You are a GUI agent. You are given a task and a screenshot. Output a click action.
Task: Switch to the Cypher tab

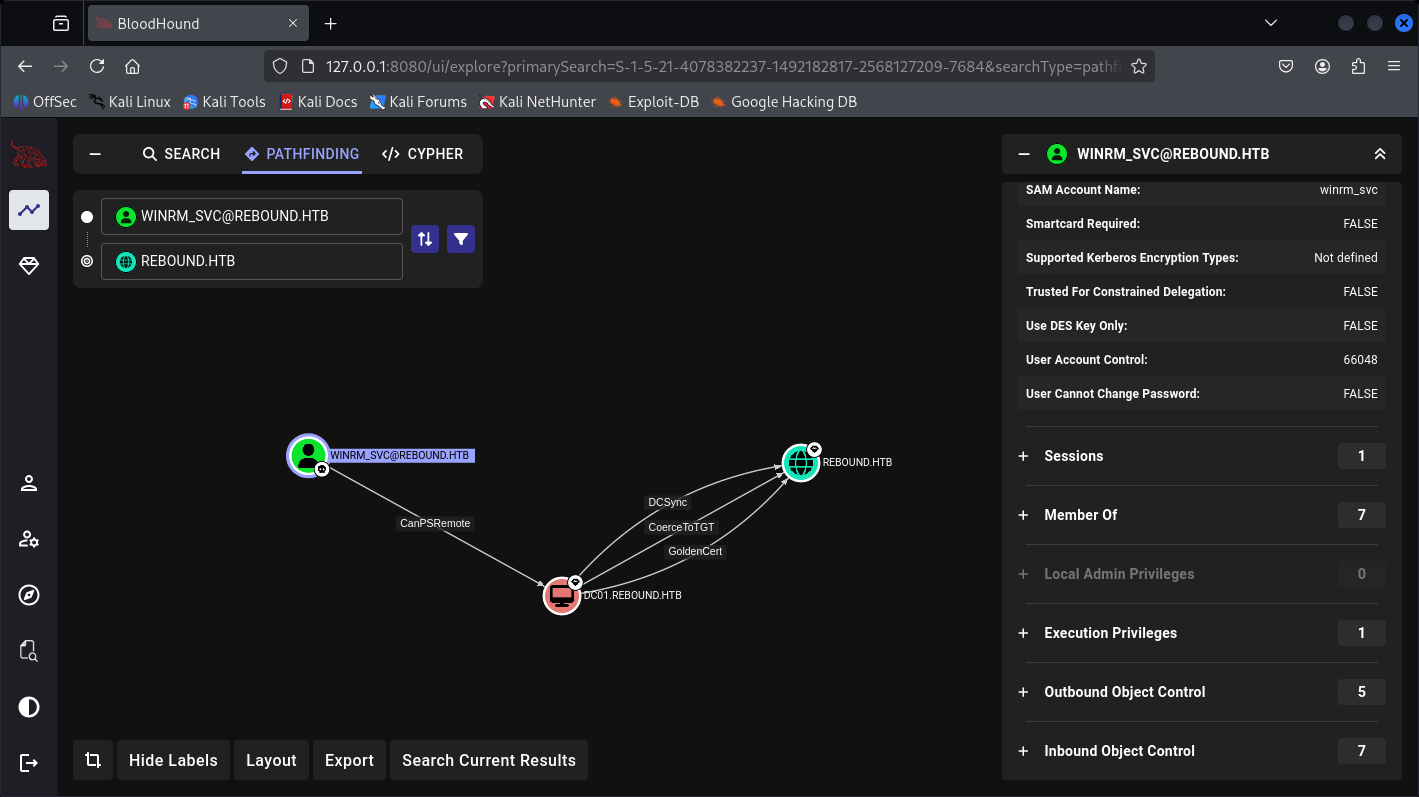423,154
